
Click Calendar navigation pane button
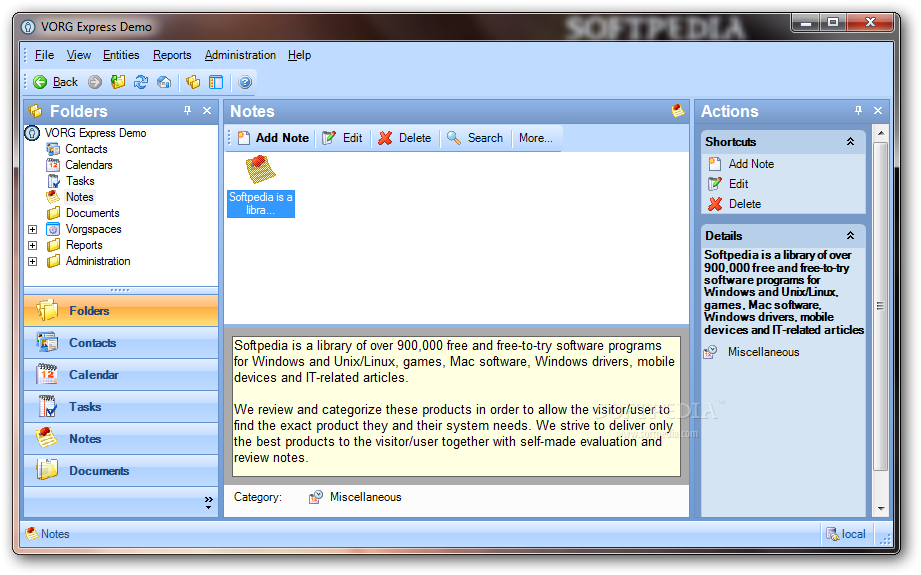(121, 375)
